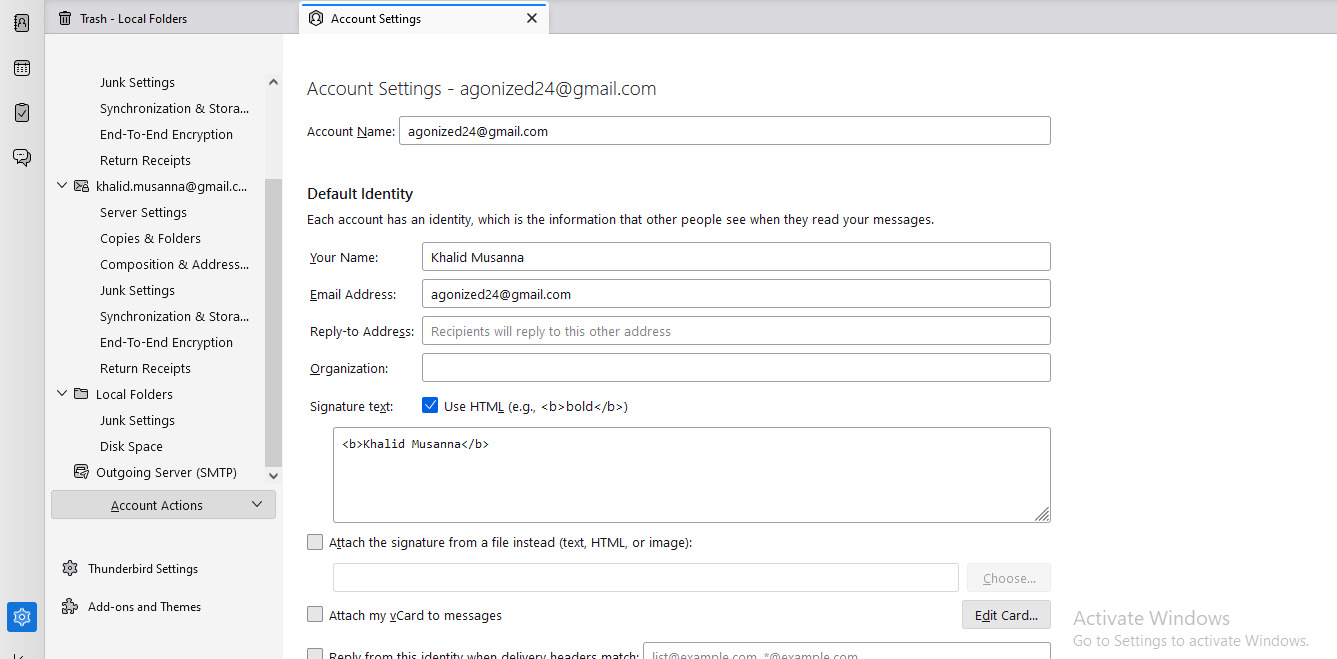Select the Account Settings tab
Screen dimensions: 1337x659
[x=423, y=18]
